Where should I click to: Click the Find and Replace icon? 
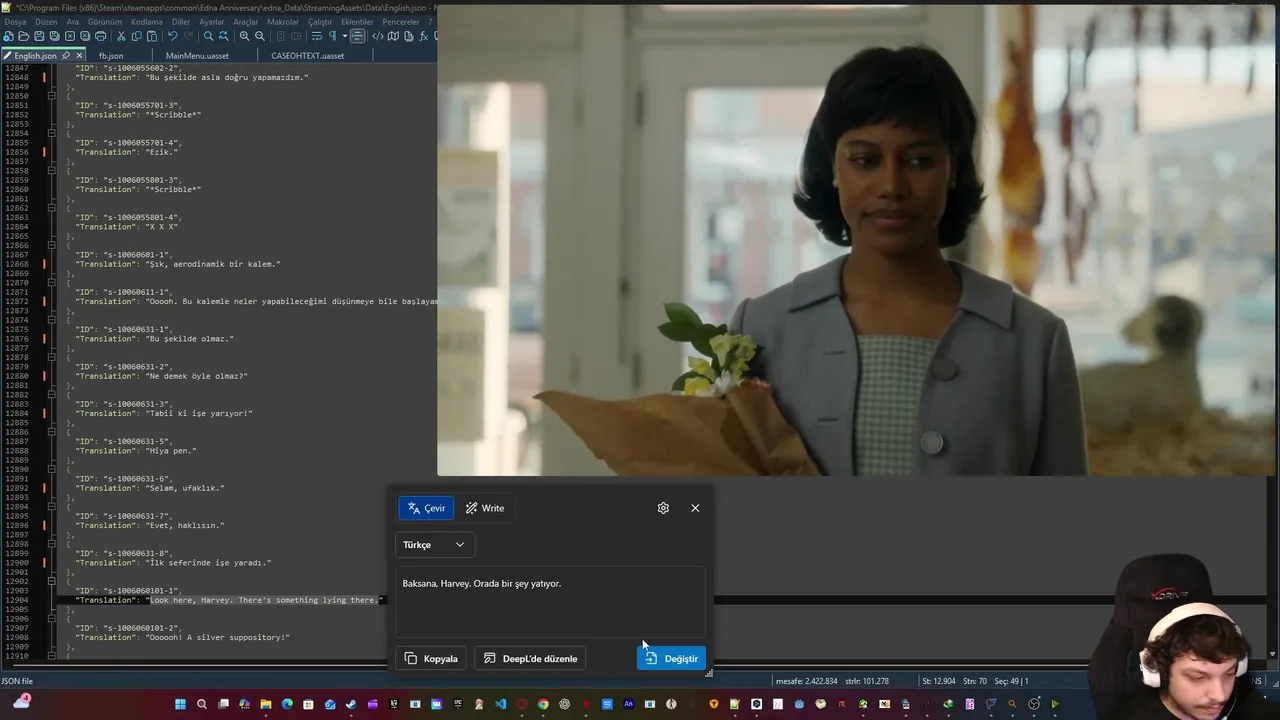(224, 36)
